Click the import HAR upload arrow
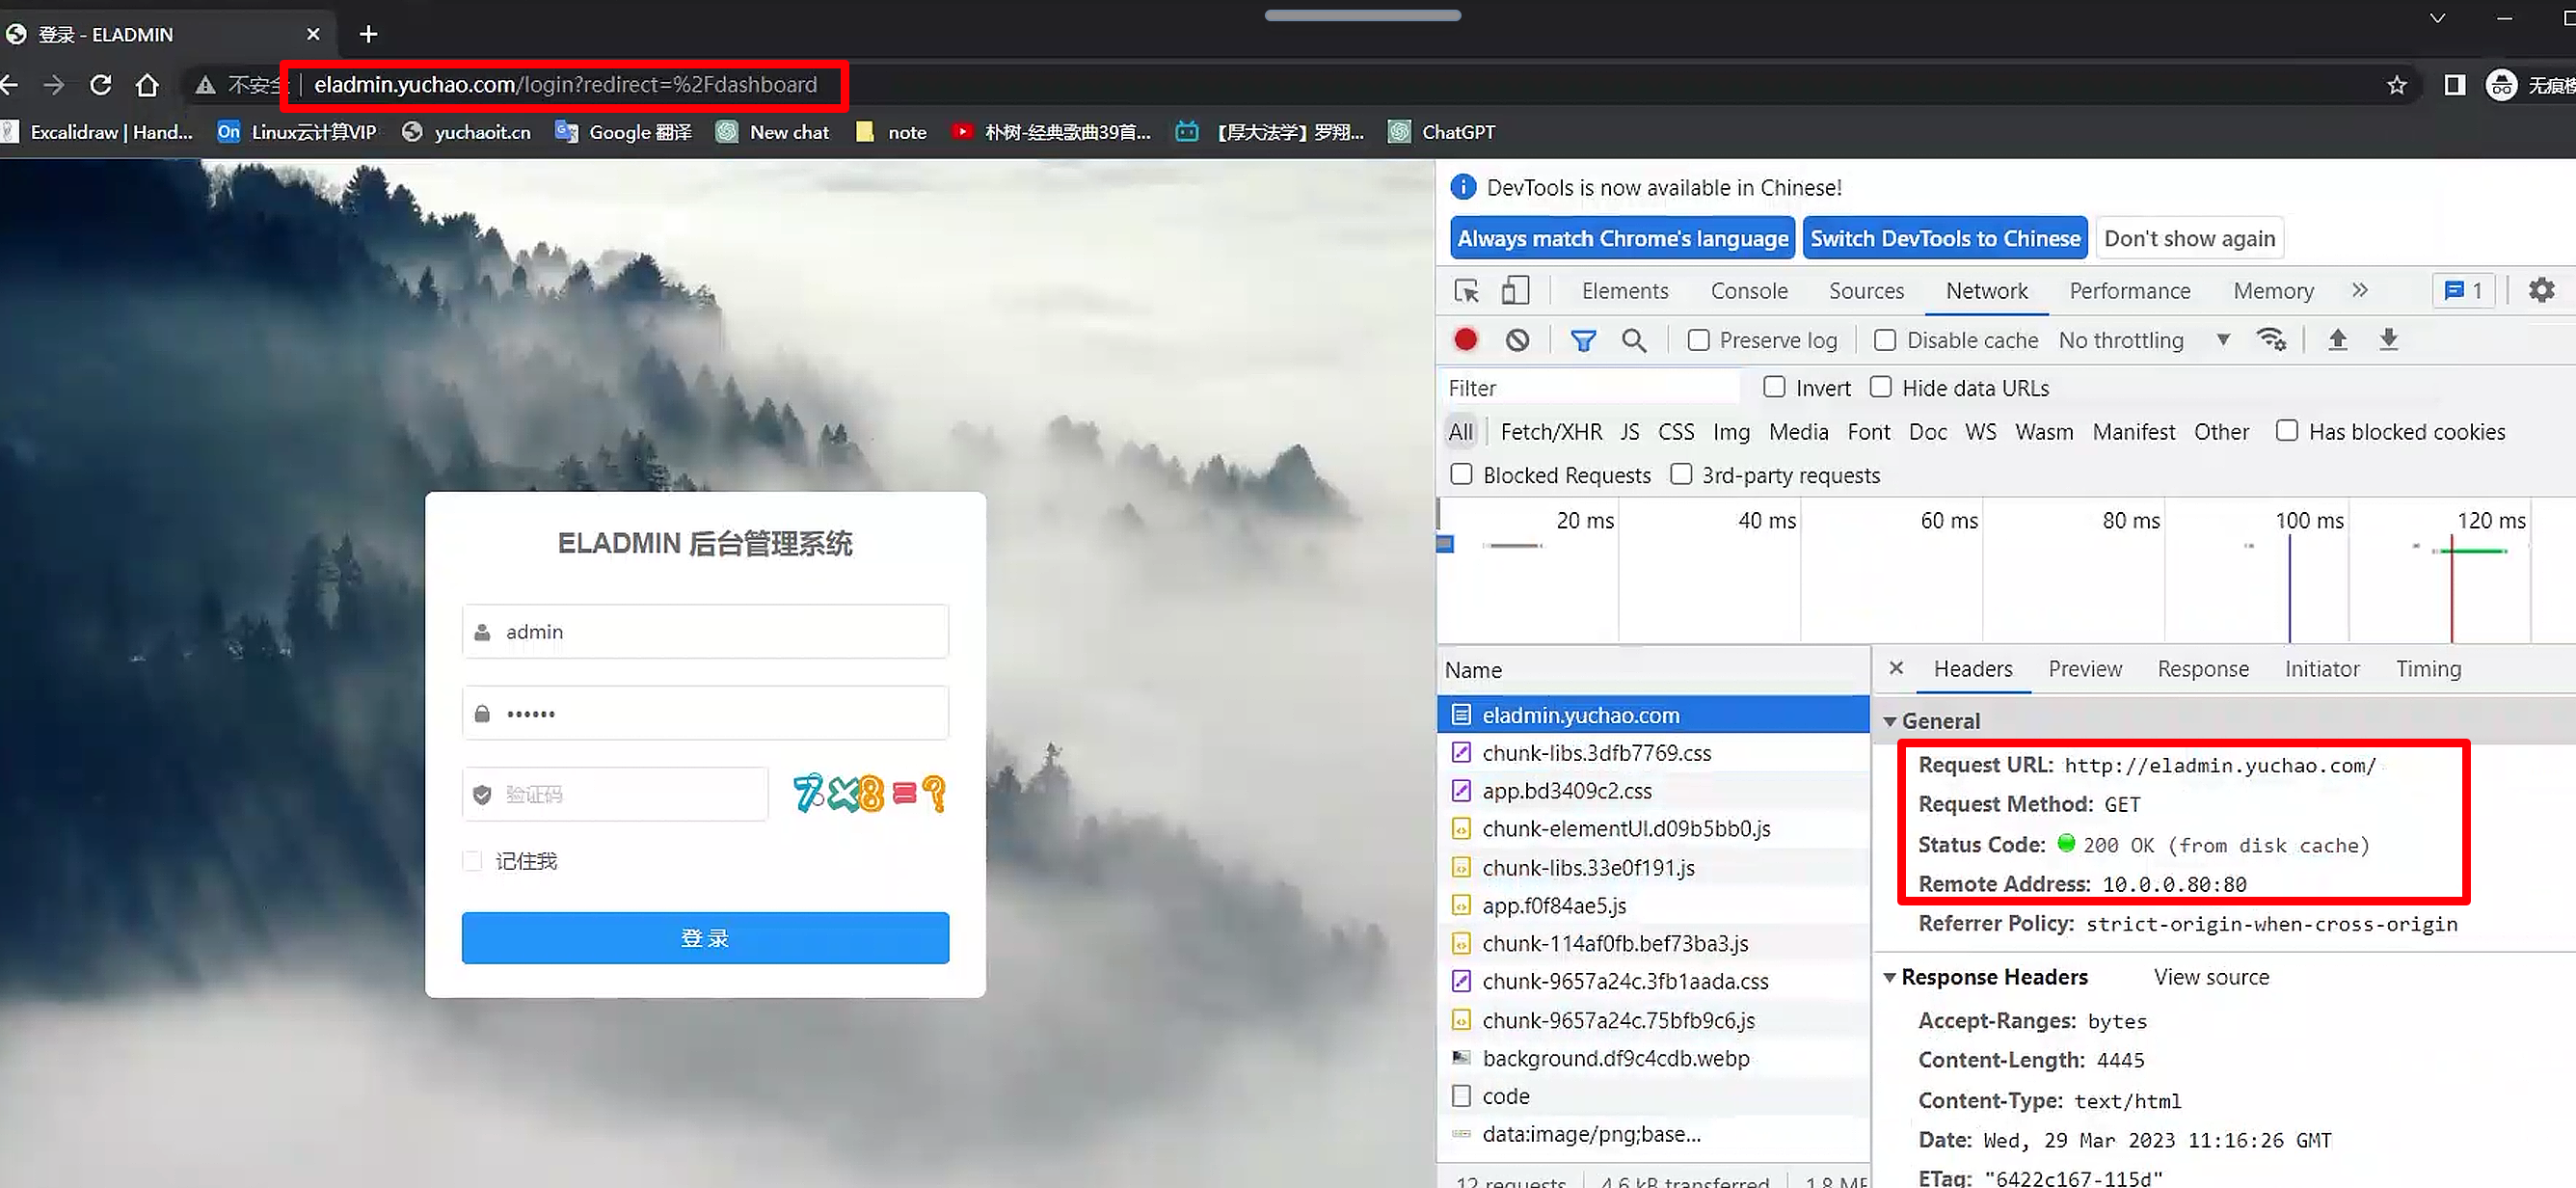Viewport: 2576px width, 1188px height. (x=2337, y=340)
